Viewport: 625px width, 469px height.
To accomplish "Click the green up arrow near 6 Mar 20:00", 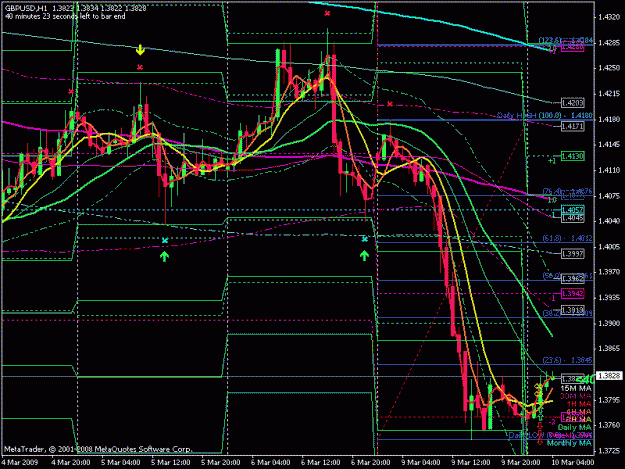I will pos(364,255).
